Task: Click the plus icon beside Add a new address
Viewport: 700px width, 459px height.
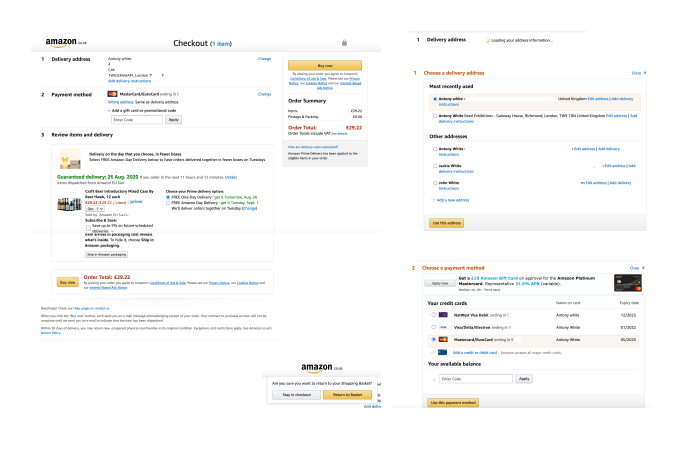Action: tap(435, 200)
